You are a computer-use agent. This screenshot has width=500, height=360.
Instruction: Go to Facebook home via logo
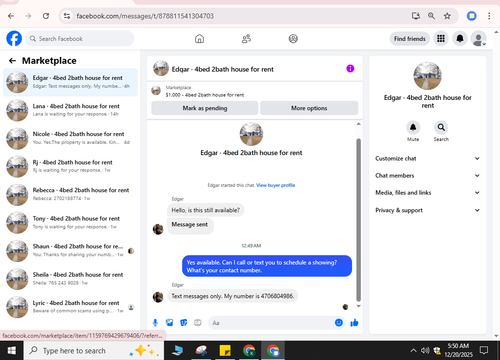[x=14, y=39]
